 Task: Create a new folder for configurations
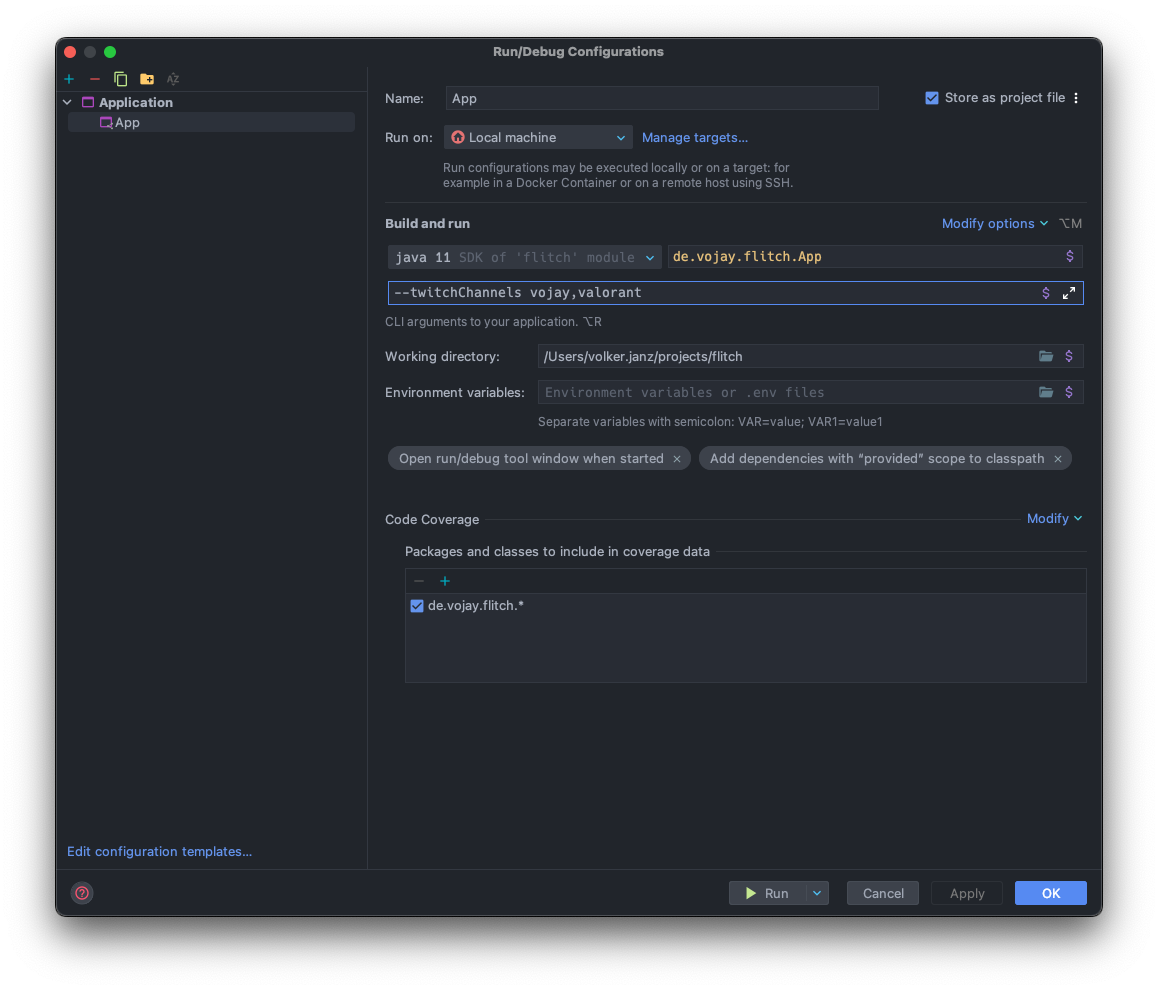(x=147, y=79)
